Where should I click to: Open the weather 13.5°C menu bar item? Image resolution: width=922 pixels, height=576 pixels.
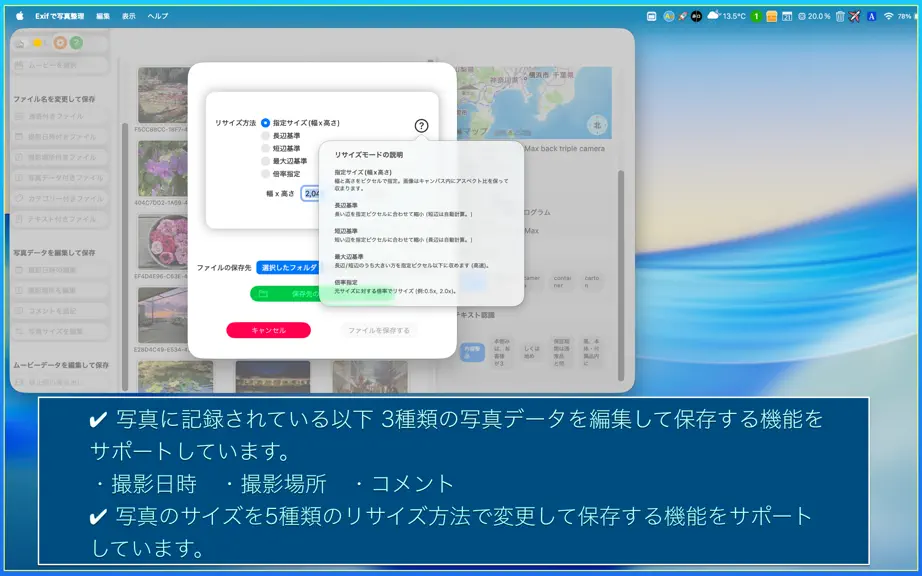click(x=726, y=16)
